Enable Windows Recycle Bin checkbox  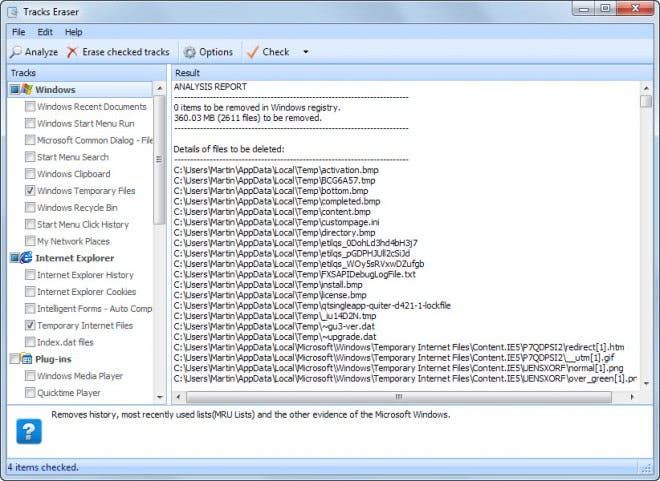point(30,207)
